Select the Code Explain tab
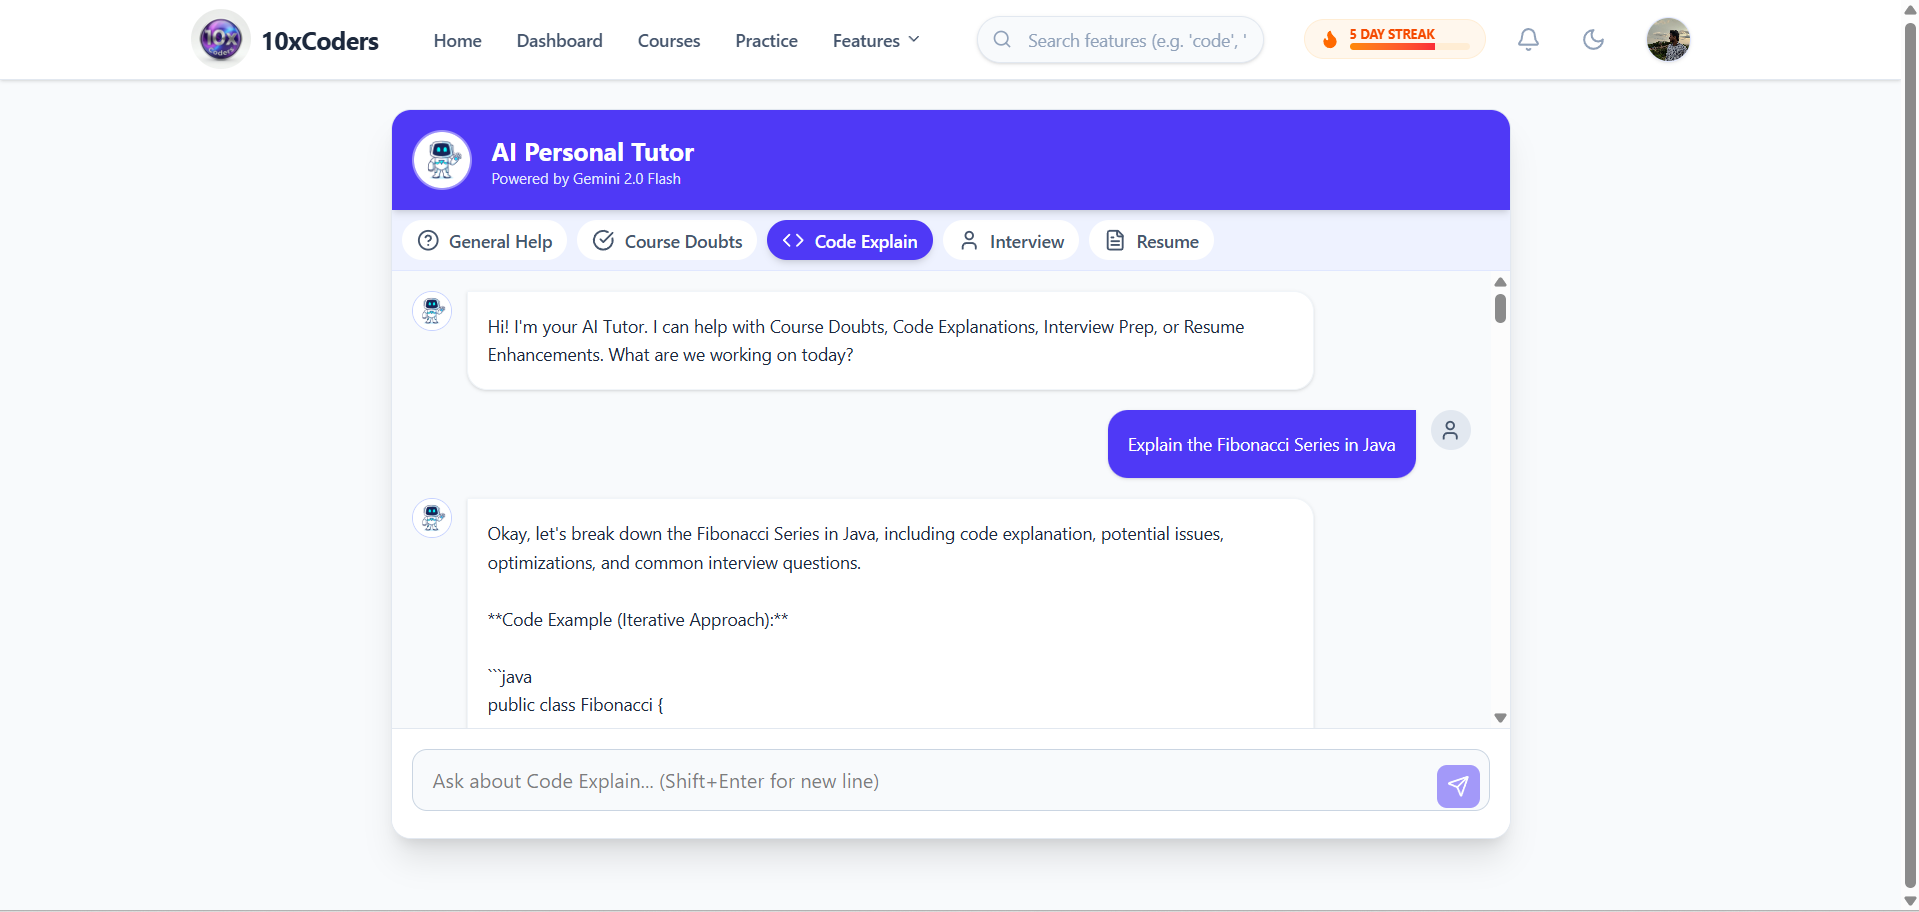Viewport: 1919px width, 912px height. point(850,241)
